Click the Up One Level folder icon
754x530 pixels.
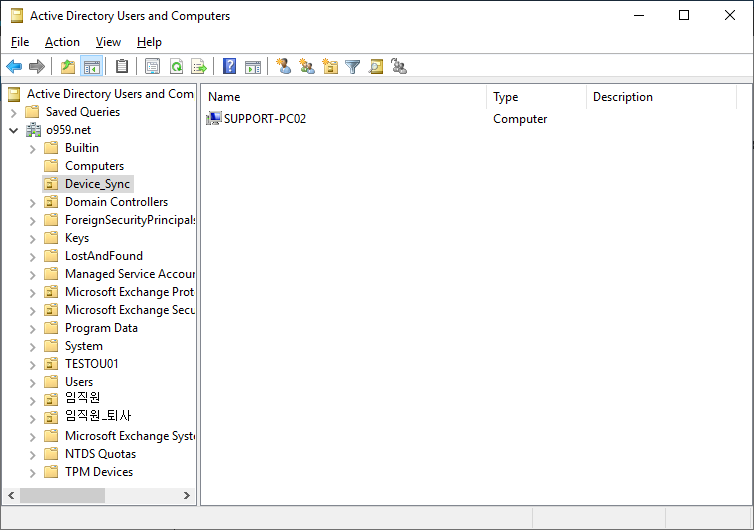tap(68, 66)
